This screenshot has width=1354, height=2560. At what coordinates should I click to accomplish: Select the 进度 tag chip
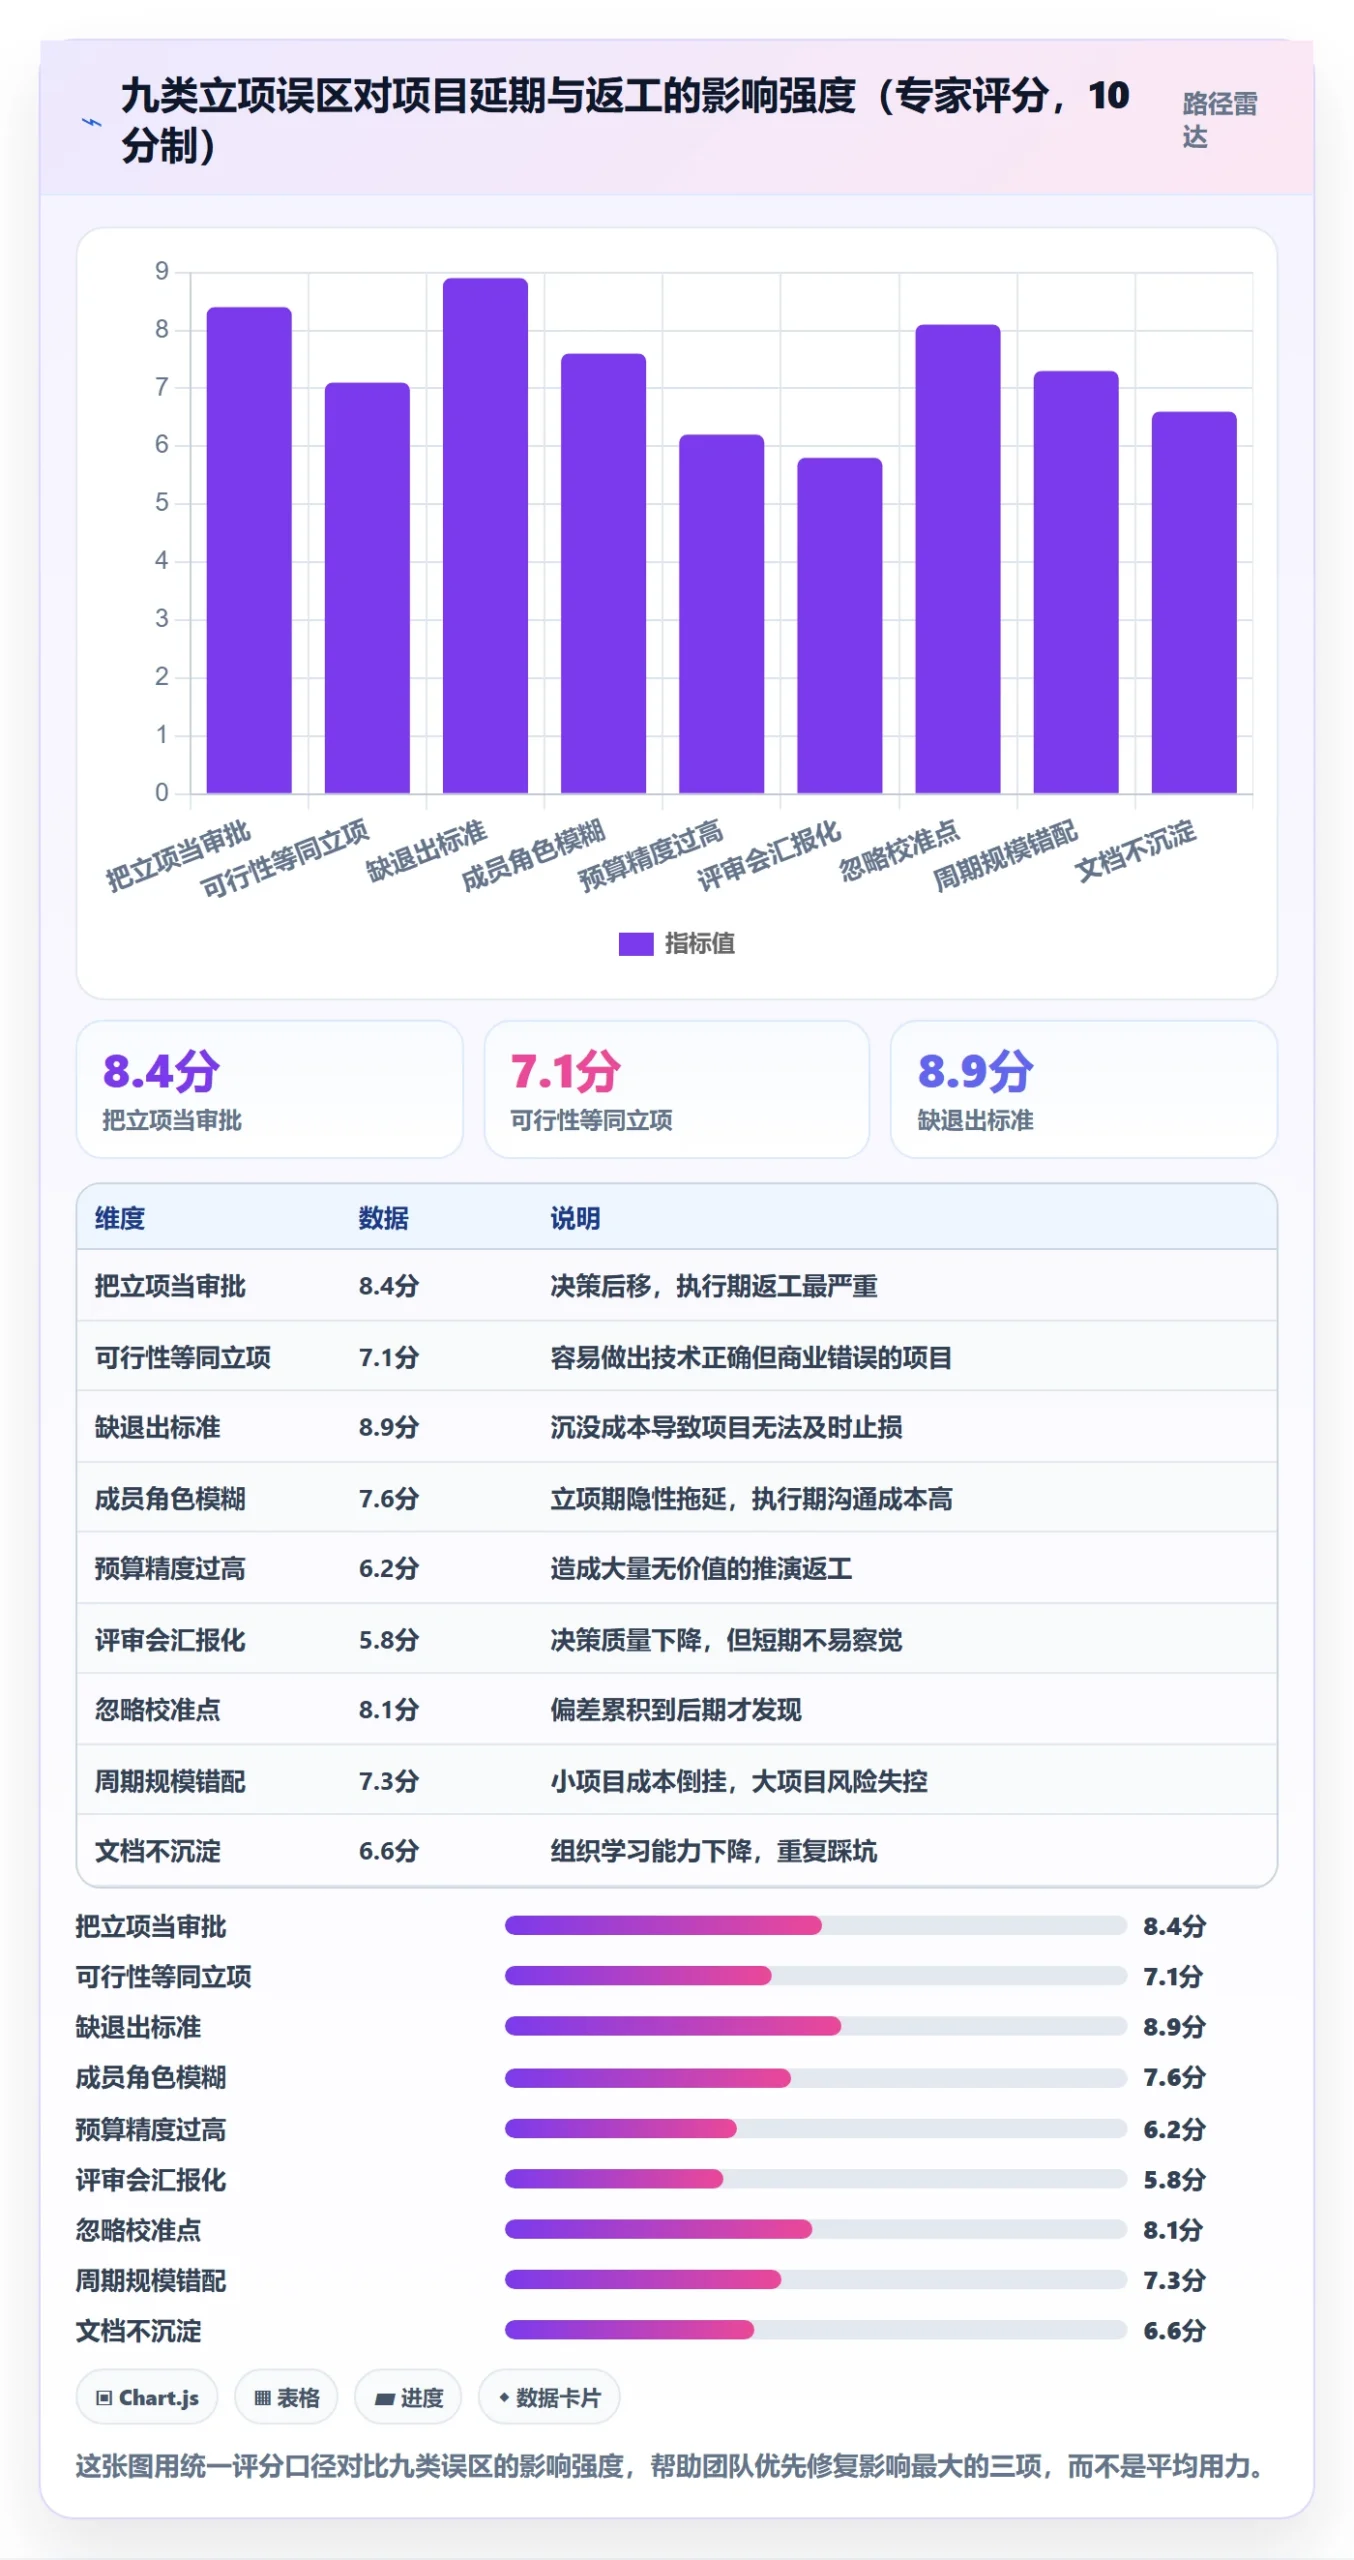click(x=408, y=2397)
